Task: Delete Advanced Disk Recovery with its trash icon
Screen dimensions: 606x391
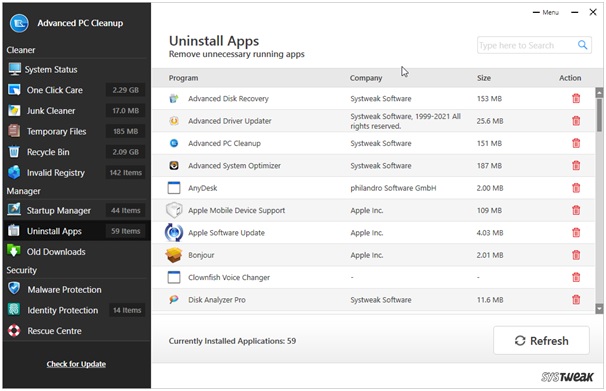Action: (x=576, y=99)
